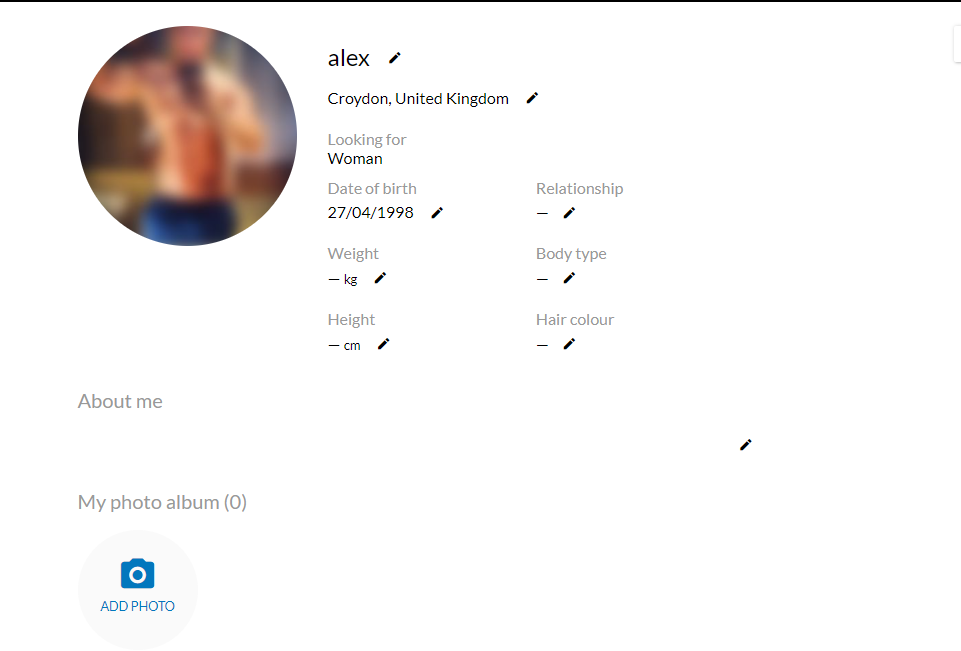The height and width of the screenshot is (651, 961).
Task: Click the blue camera icon
Action: pos(137,574)
